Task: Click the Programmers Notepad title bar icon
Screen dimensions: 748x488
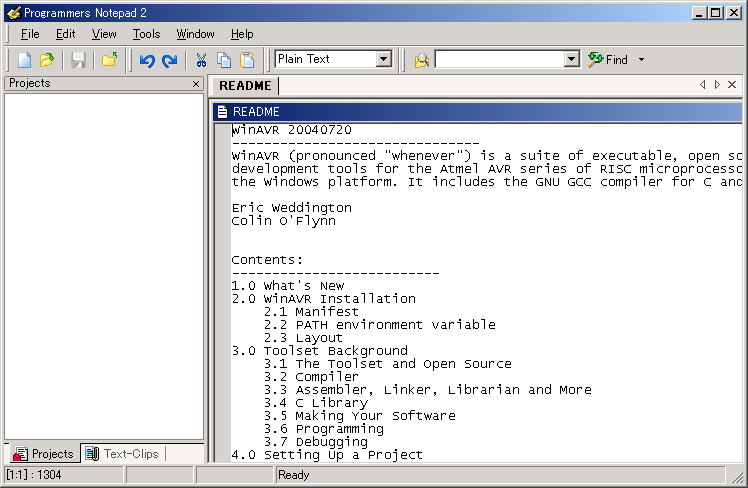Action: click(14, 13)
